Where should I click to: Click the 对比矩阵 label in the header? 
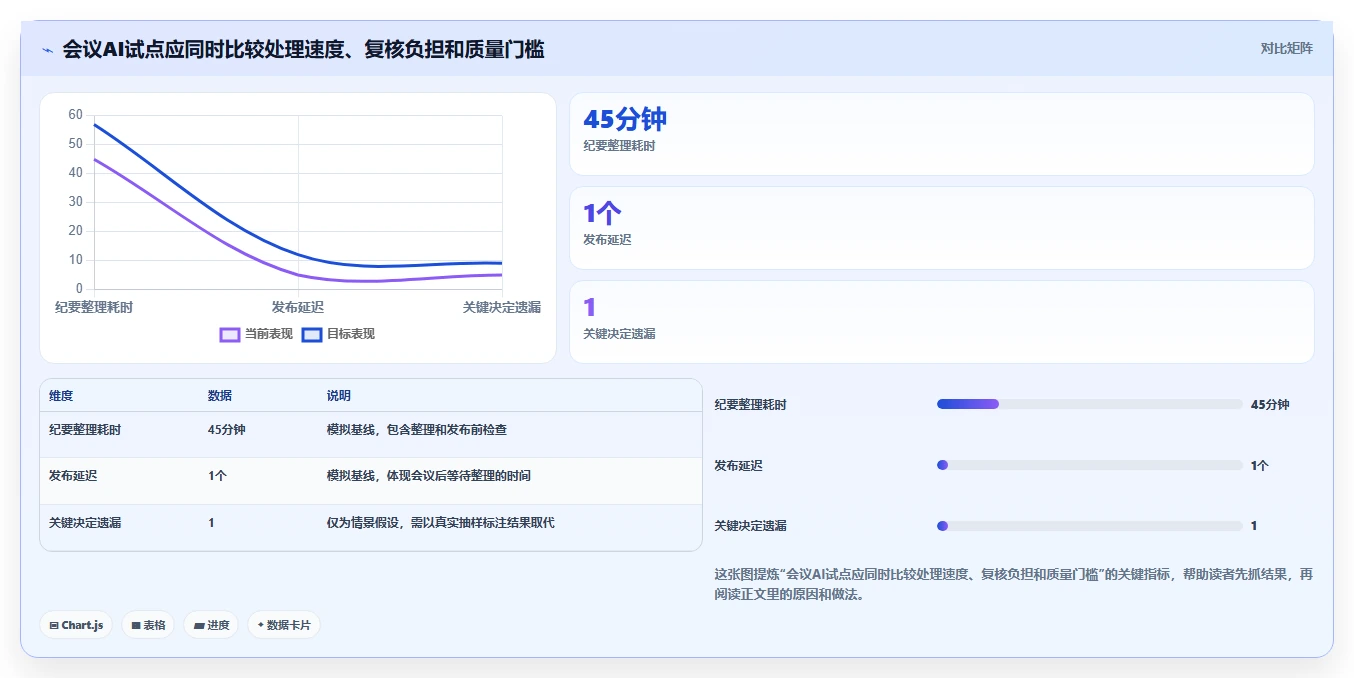(x=1287, y=48)
